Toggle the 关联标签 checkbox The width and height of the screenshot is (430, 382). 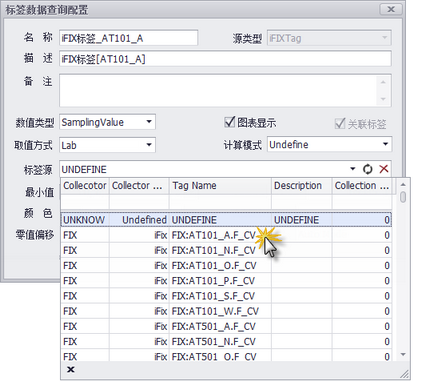[x=340, y=124]
